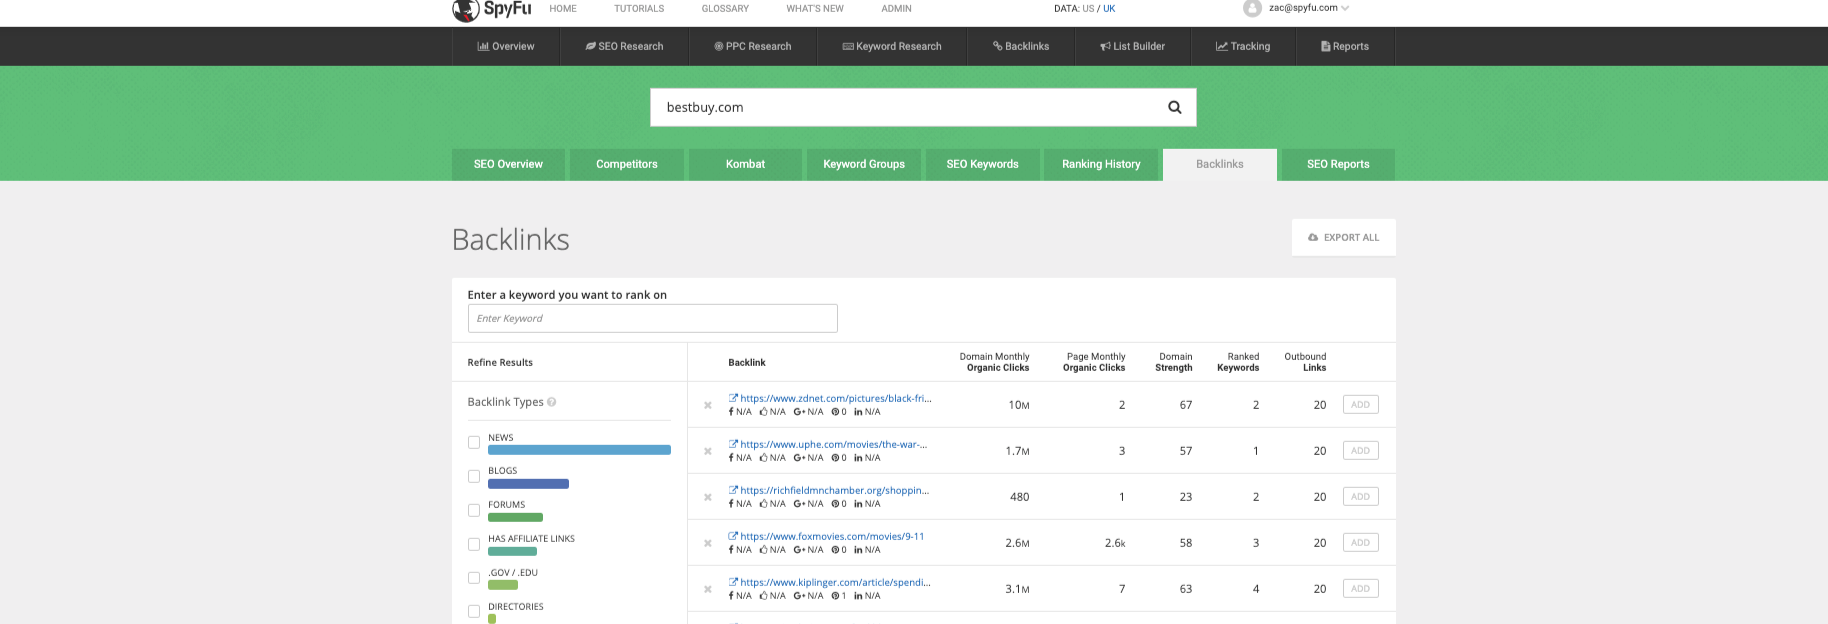Enable the BLOGS backlink type checkbox
Screen dimensions: 1828x624
point(474,477)
